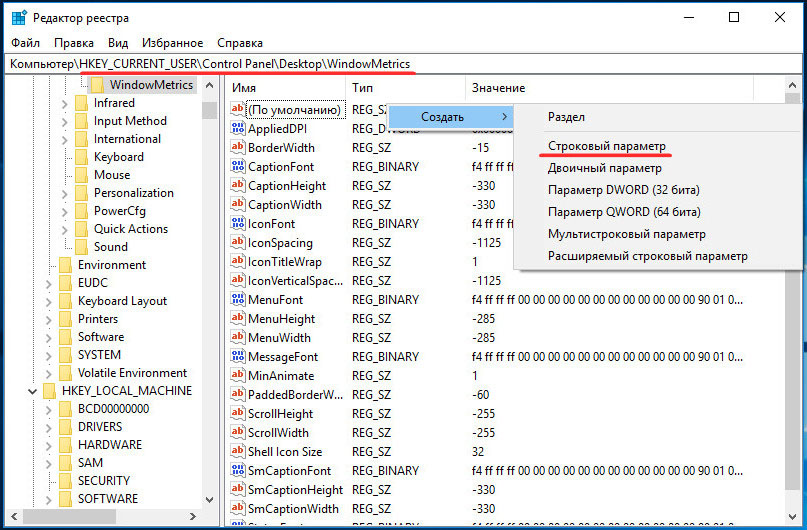Open the Правка menu

click(x=74, y=43)
